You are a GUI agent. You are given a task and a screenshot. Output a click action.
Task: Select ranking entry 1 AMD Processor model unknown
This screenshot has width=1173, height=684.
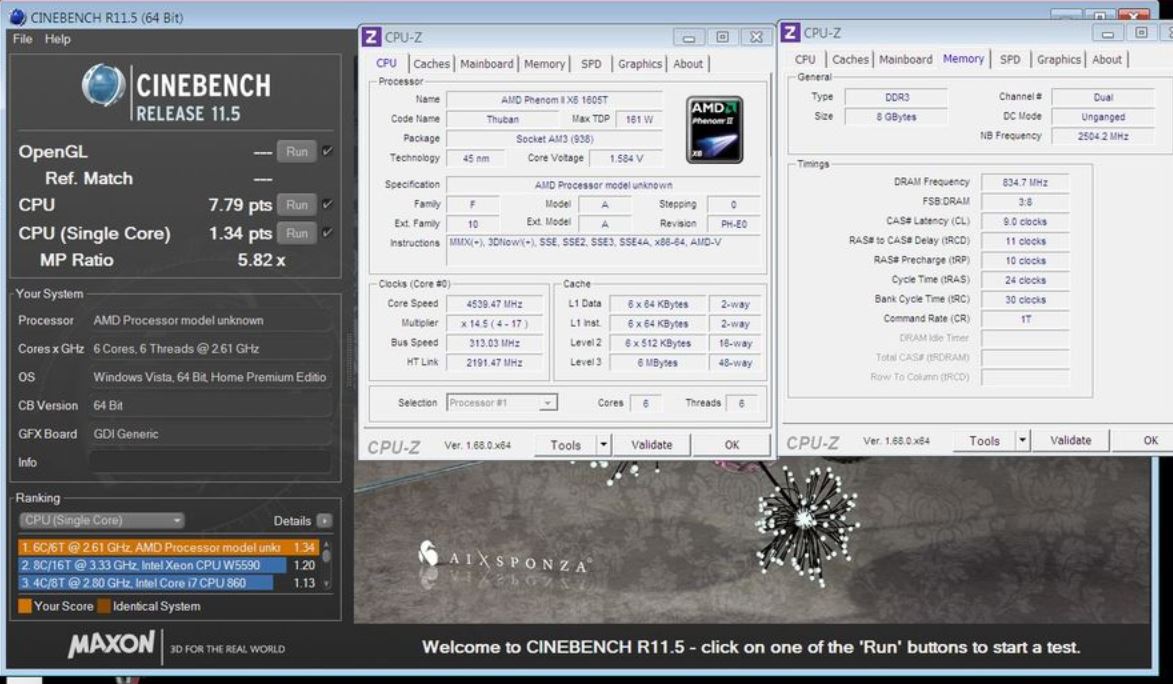(168, 547)
